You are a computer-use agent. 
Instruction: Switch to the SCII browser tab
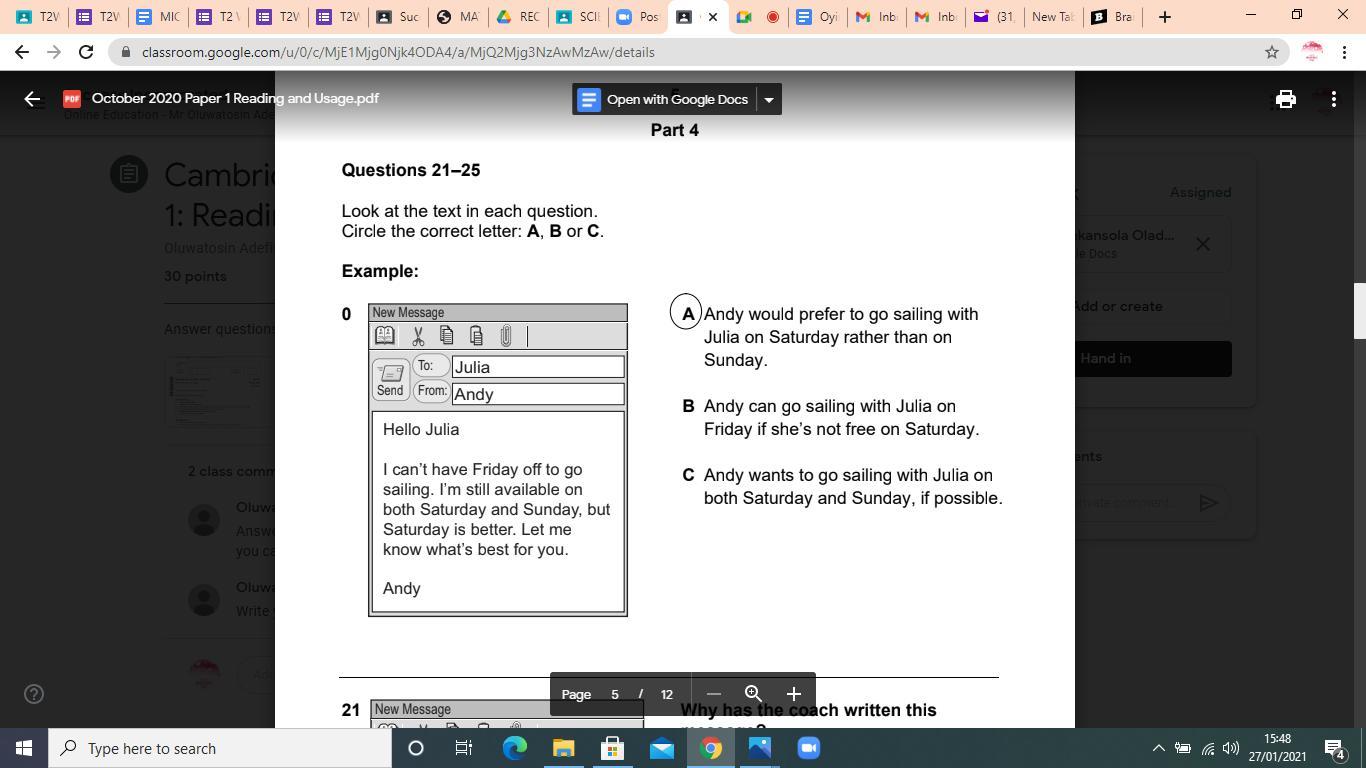click(x=577, y=17)
